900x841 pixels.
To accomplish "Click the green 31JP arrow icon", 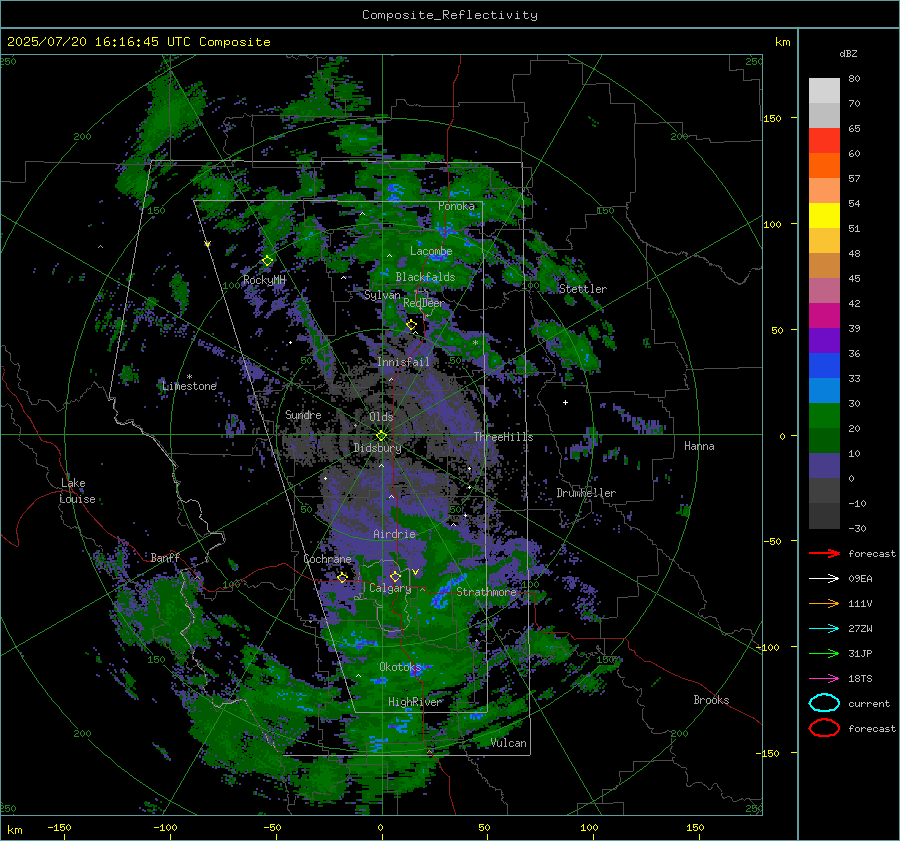I will coord(824,653).
